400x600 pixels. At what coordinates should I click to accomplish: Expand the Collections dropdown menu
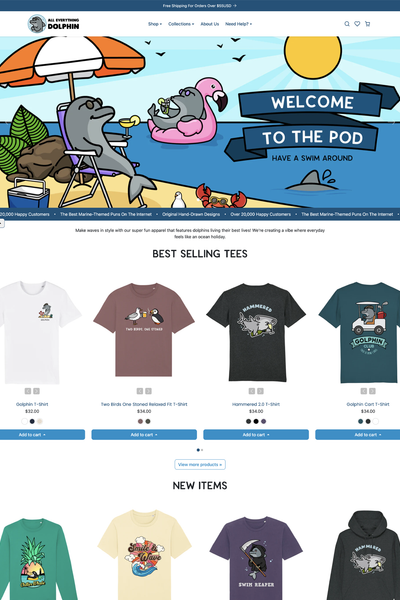point(181,24)
